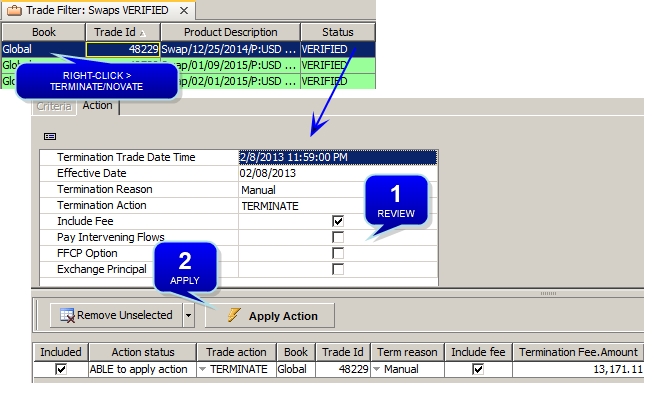Image resolution: width=654 pixels, height=393 pixels.
Task: Edit the Termination Trade Date Time field
Action: coord(338,157)
